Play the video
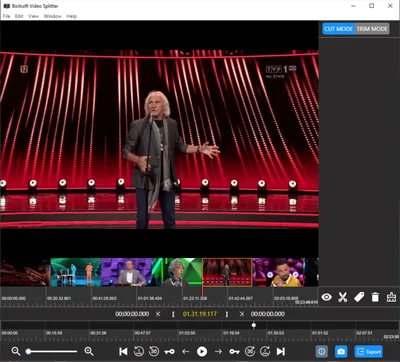 click(202, 351)
